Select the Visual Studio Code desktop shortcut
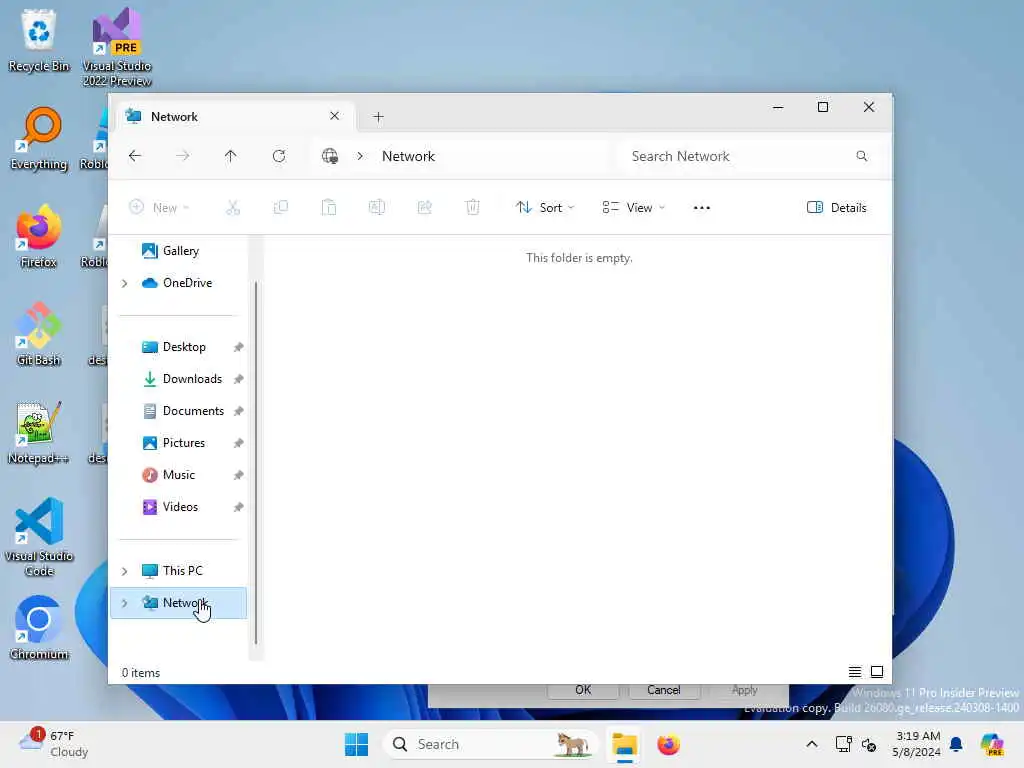1024x768 pixels. point(39,537)
